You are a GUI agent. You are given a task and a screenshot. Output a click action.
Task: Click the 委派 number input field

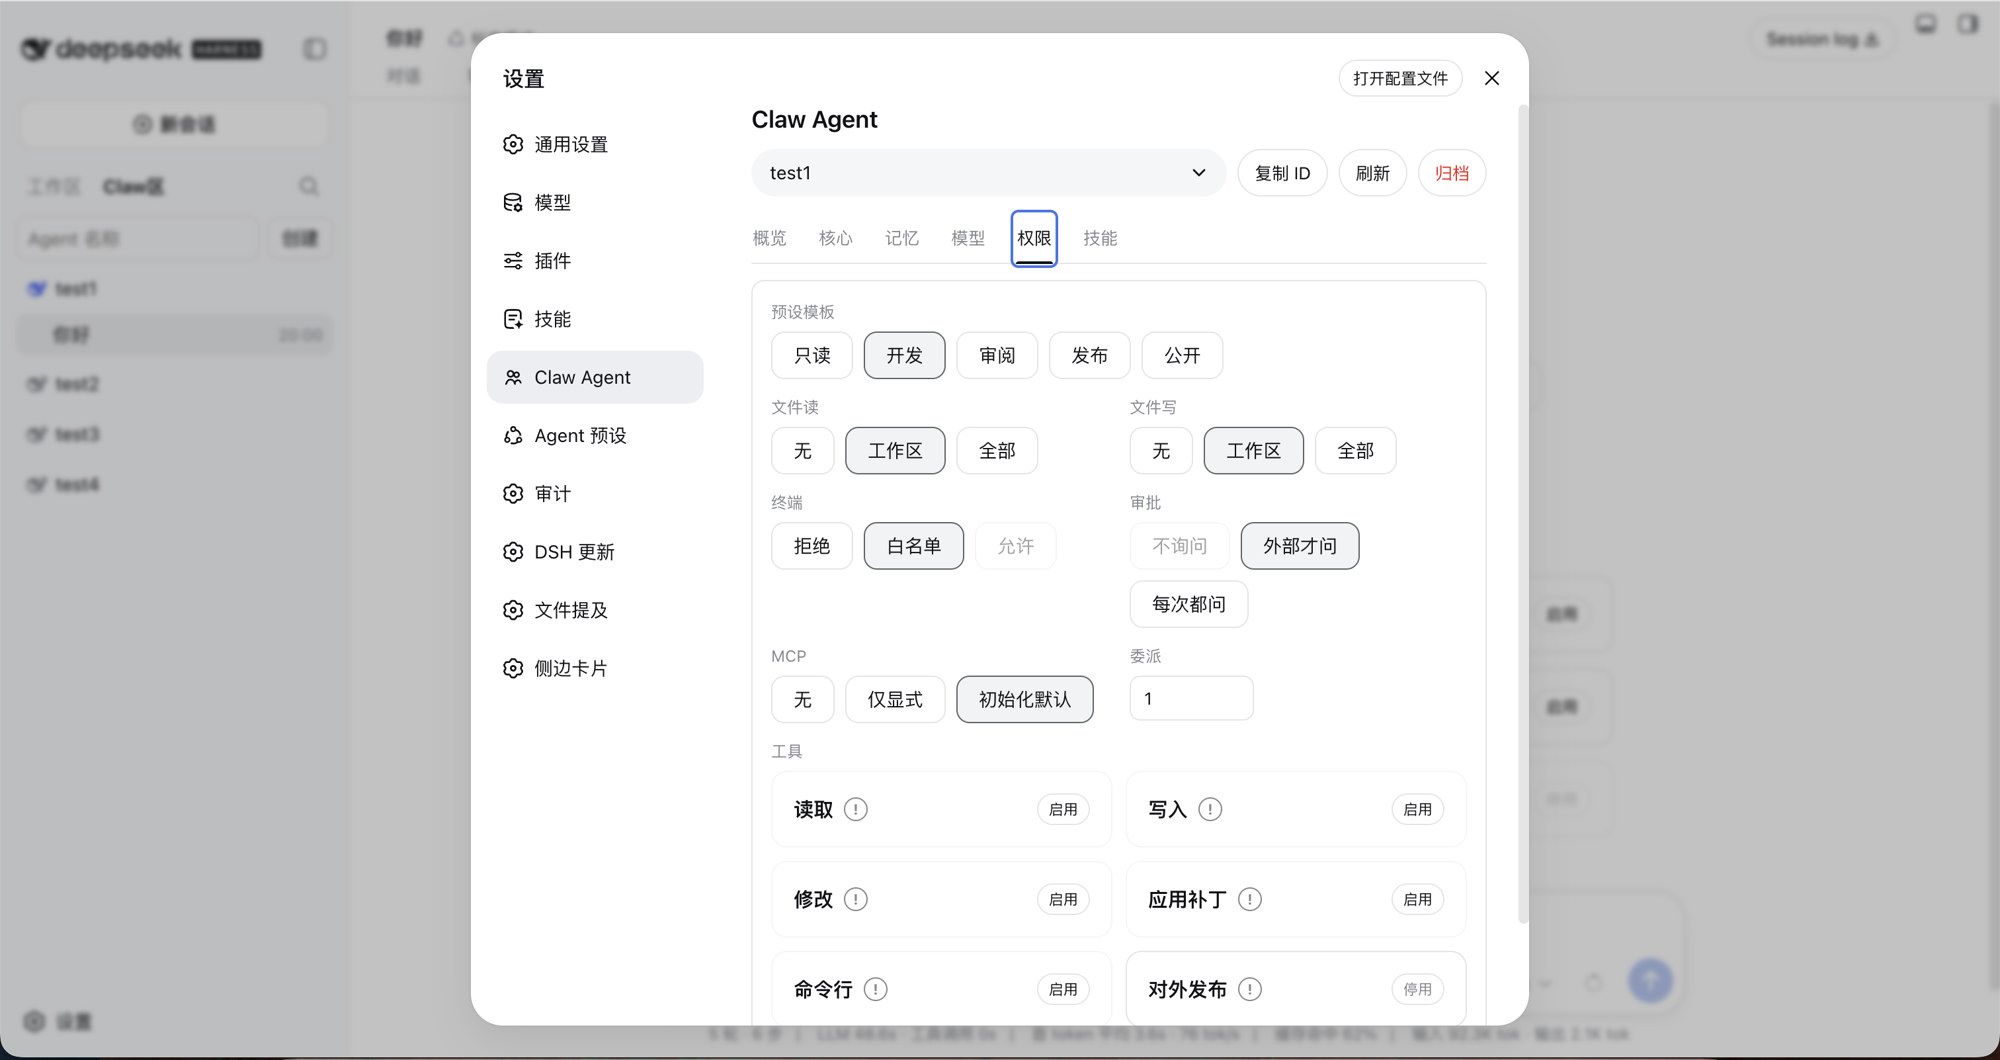(1191, 698)
